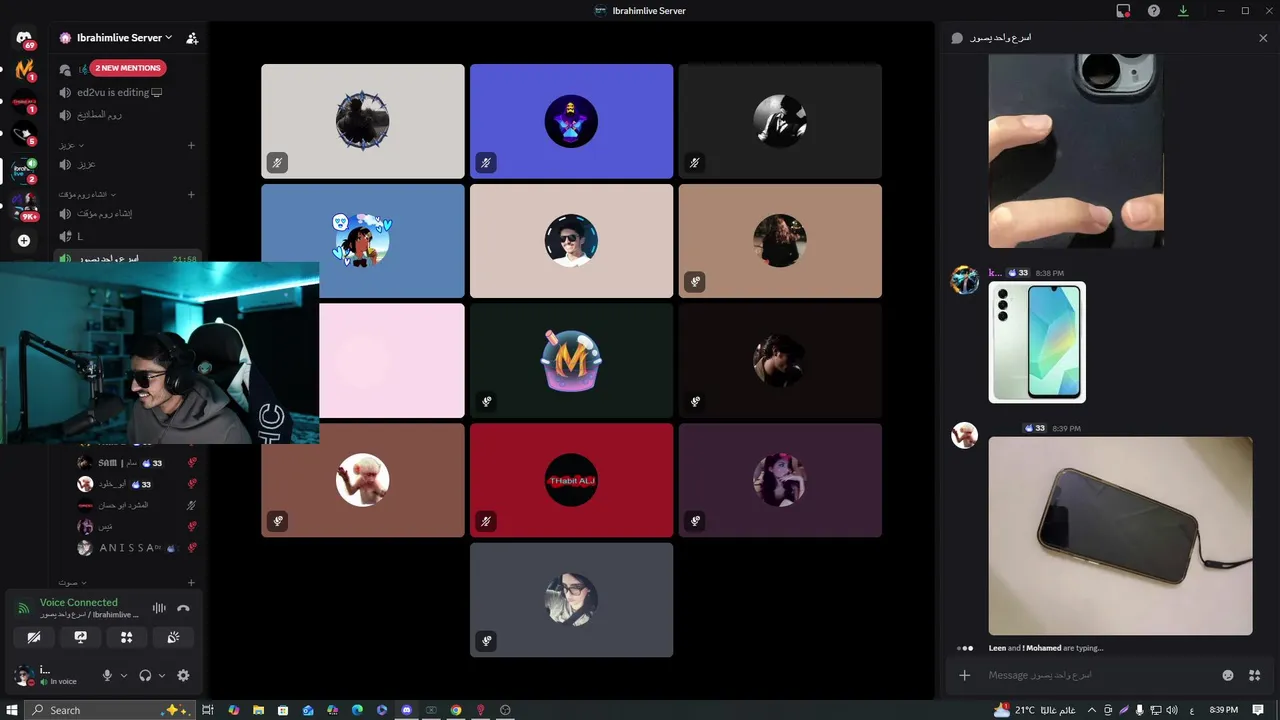
Task: Focus the blue-purple tile with Skeletor avatar
Action: 571,121
